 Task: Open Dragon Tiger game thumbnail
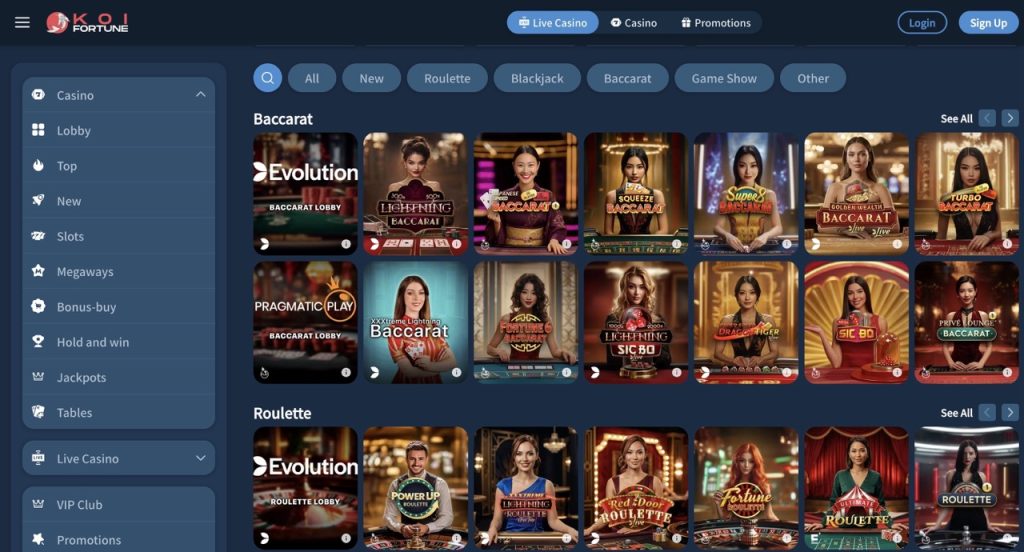tap(746, 322)
